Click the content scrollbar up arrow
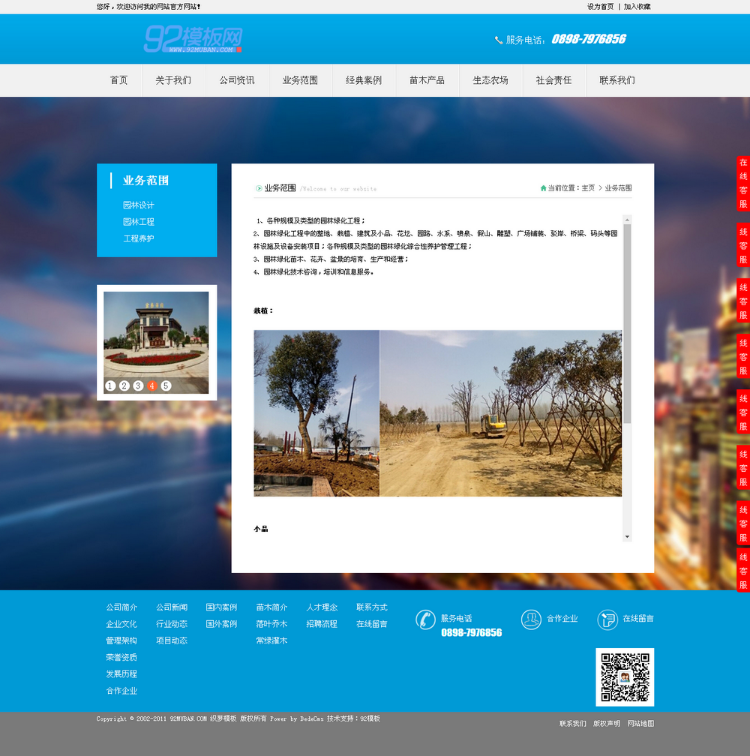750x756 pixels. (627, 220)
